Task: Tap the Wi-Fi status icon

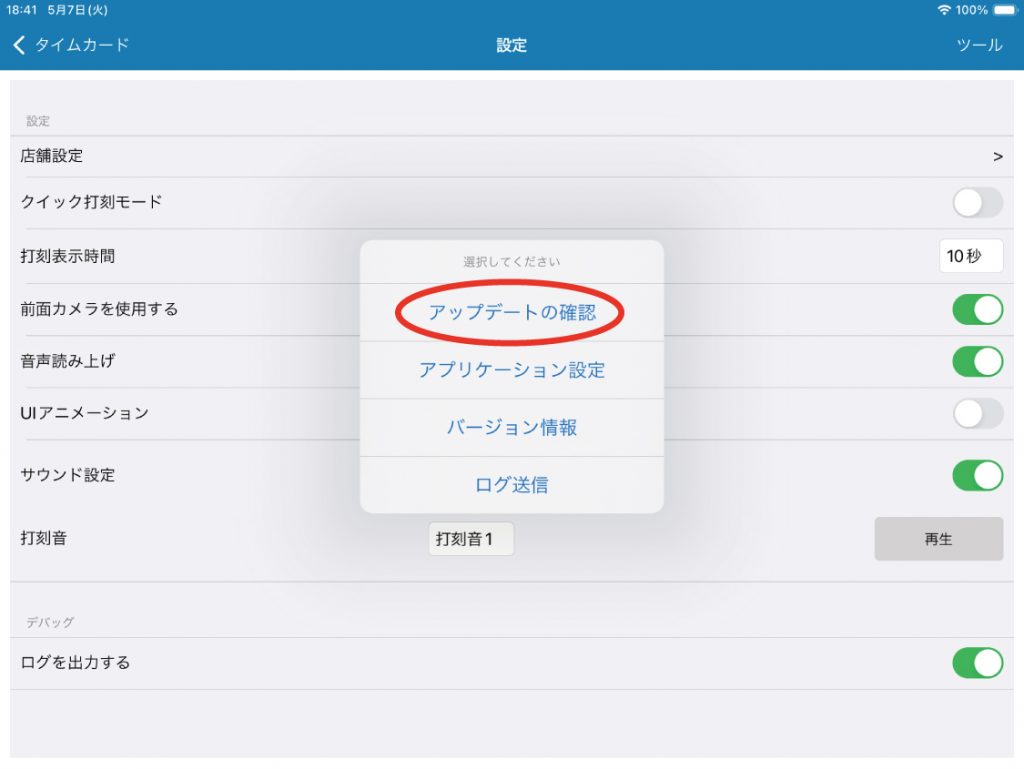Action: coord(943,10)
